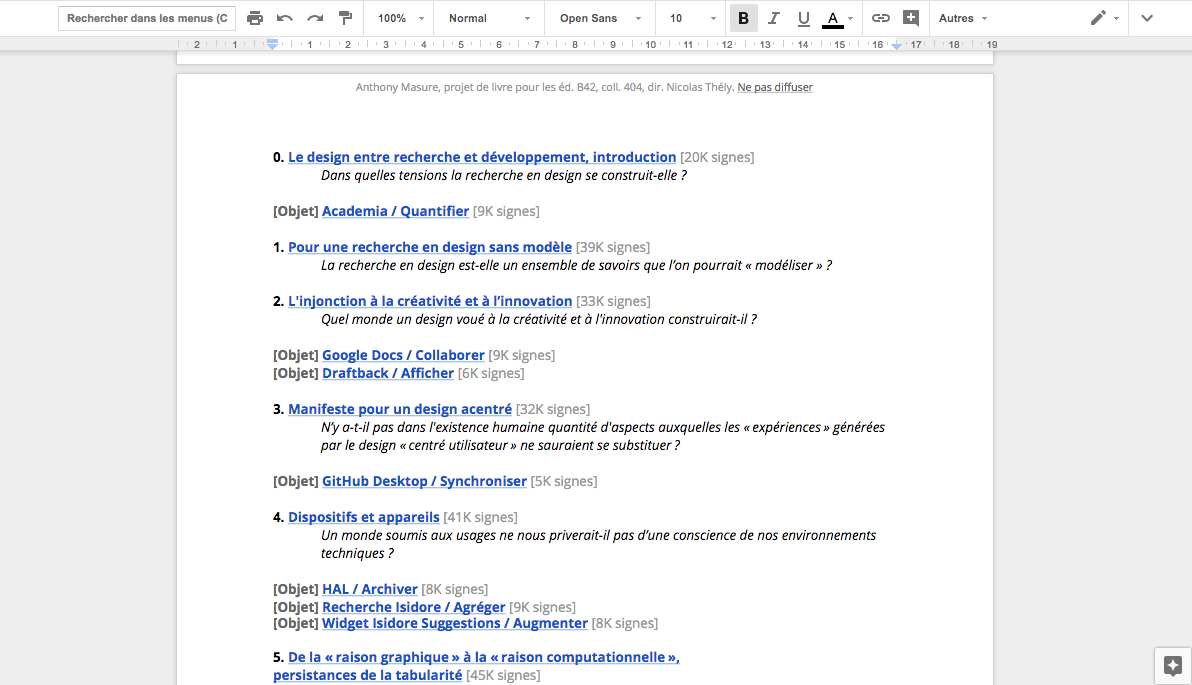Open link De la « raison graphique »

click(x=483, y=658)
